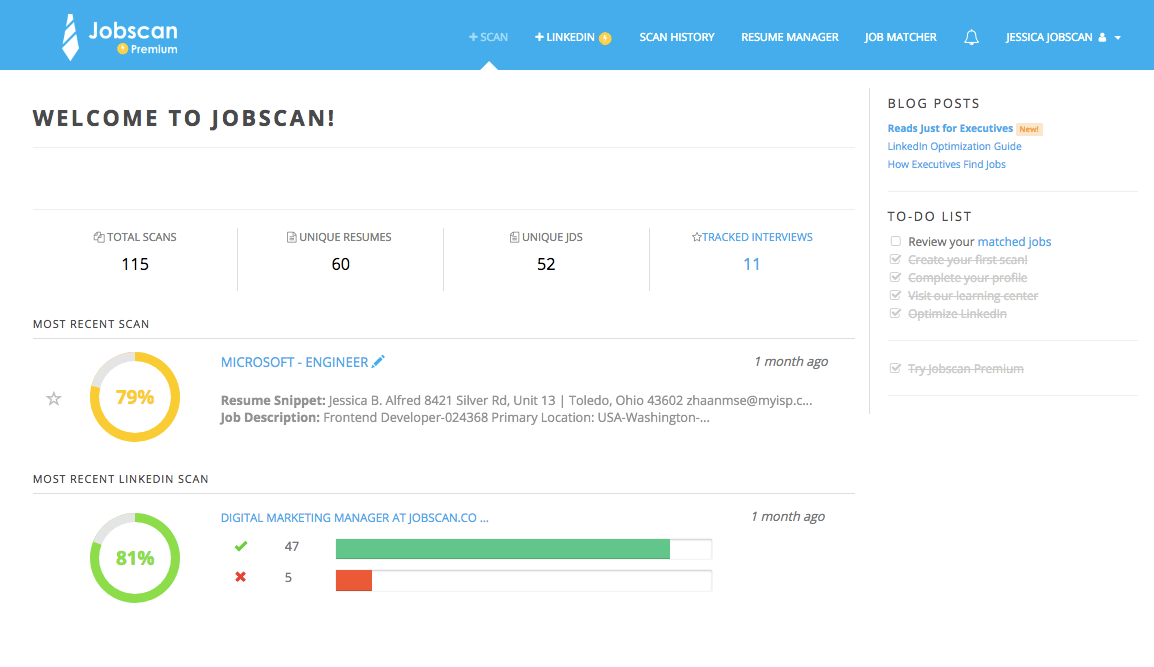Click the Unique JDs value 52

[546, 264]
